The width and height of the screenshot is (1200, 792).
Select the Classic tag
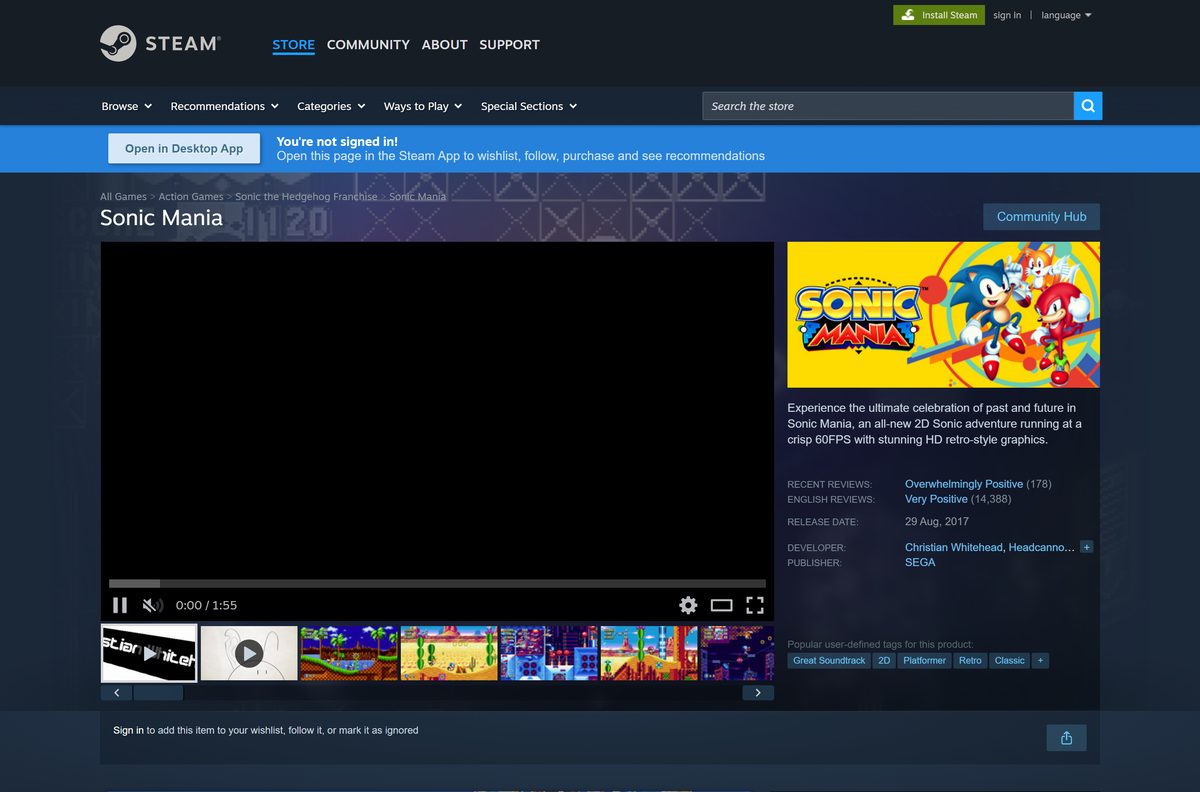tap(1010, 661)
